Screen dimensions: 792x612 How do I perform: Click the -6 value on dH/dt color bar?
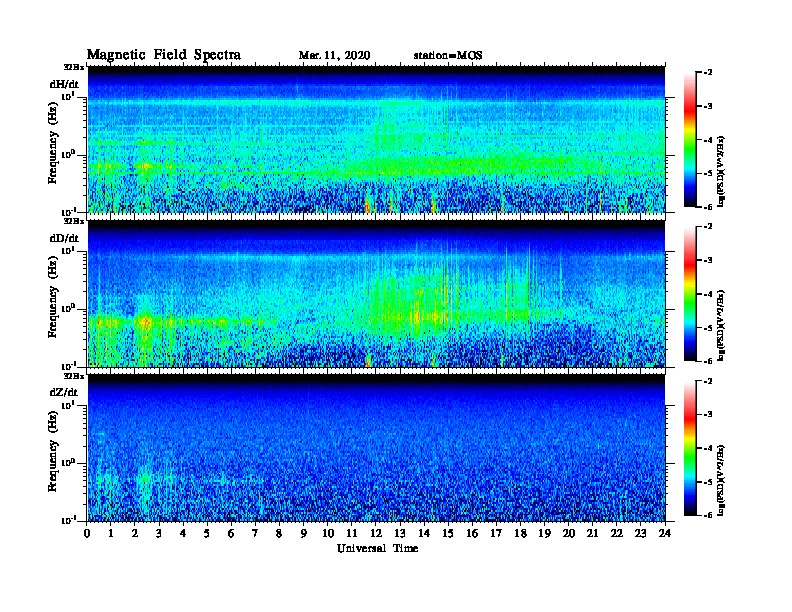point(708,207)
